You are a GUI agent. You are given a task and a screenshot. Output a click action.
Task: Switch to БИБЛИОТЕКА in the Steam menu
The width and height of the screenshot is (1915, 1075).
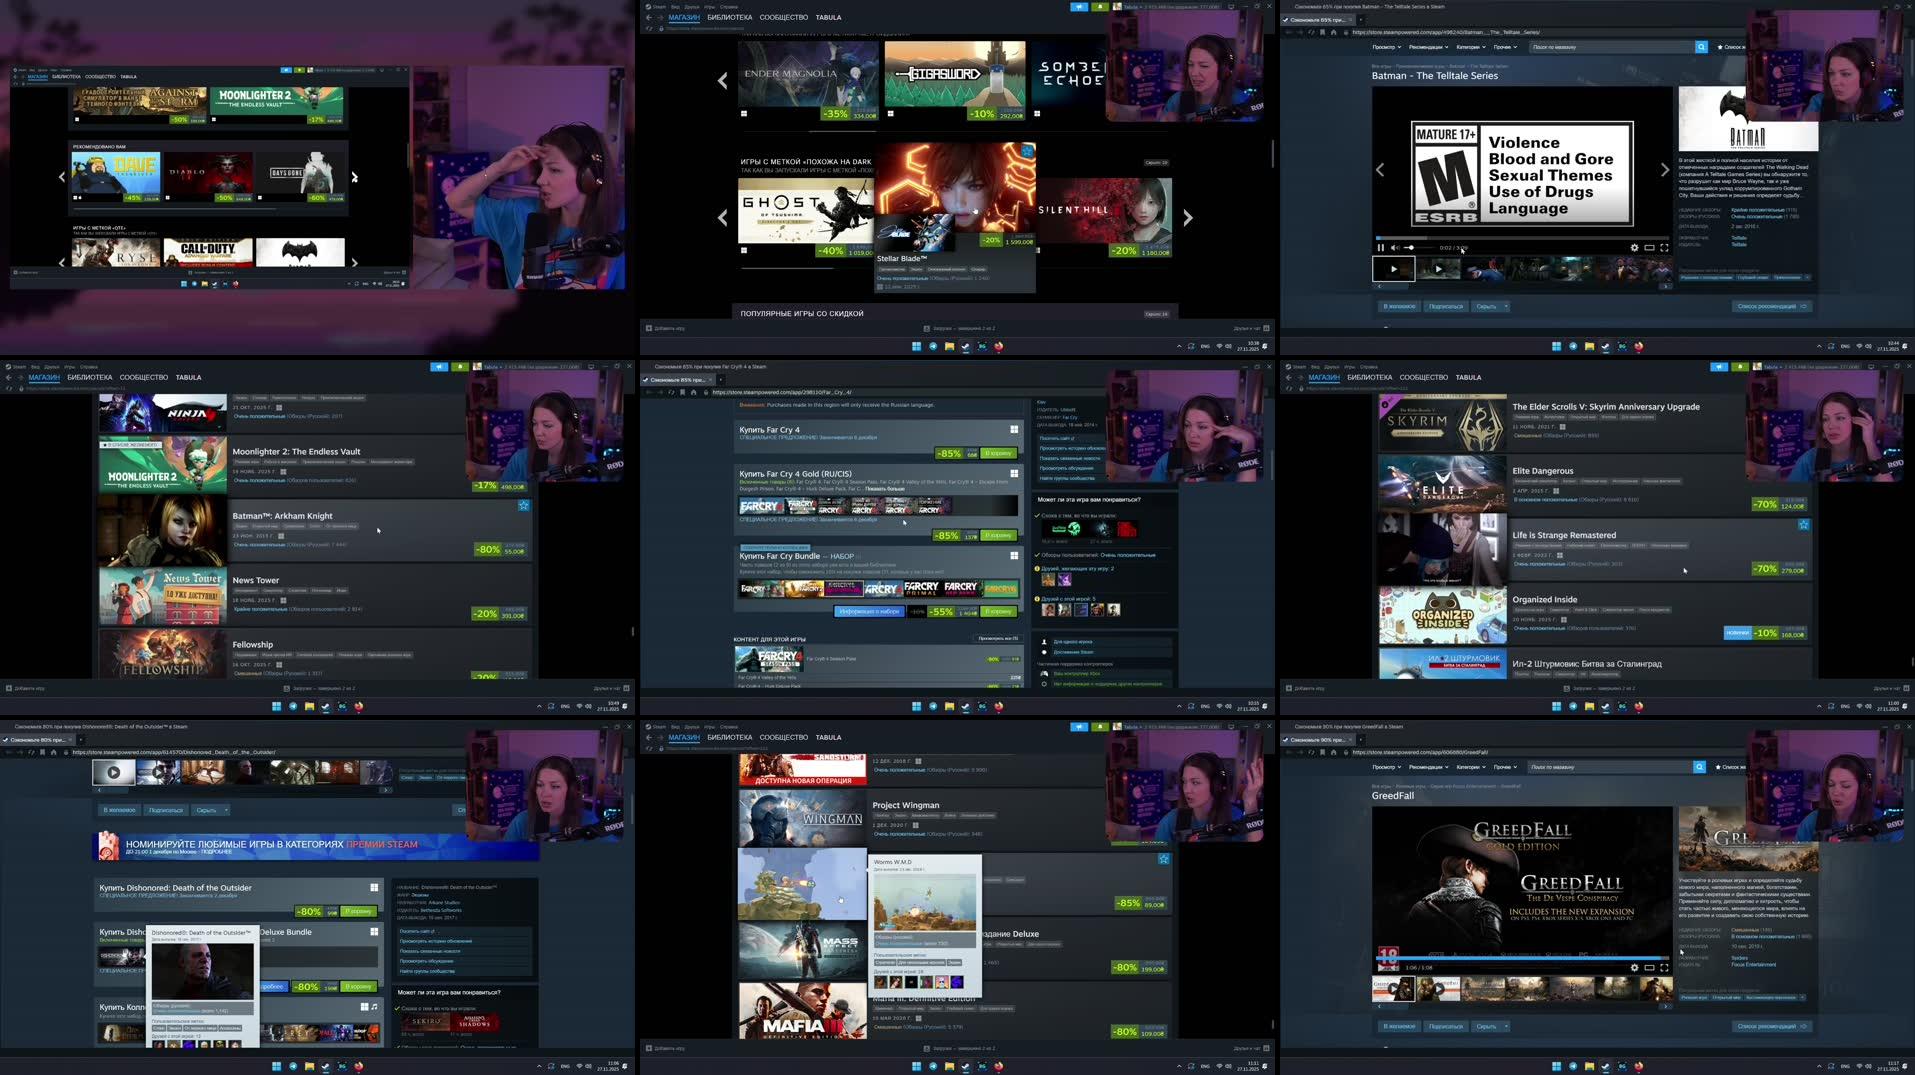tap(730, 17)
